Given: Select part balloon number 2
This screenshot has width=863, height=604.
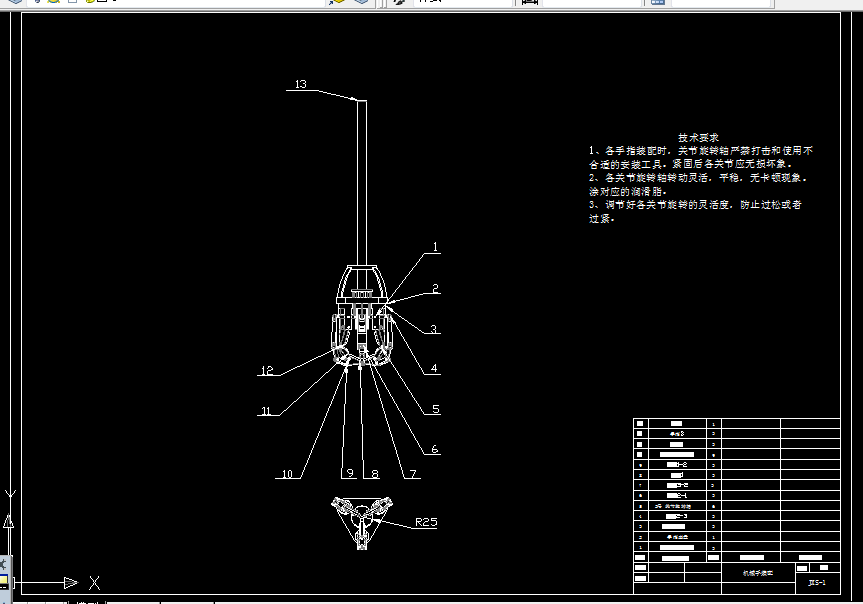Looking at the screenshot, I should coord(435,288).
